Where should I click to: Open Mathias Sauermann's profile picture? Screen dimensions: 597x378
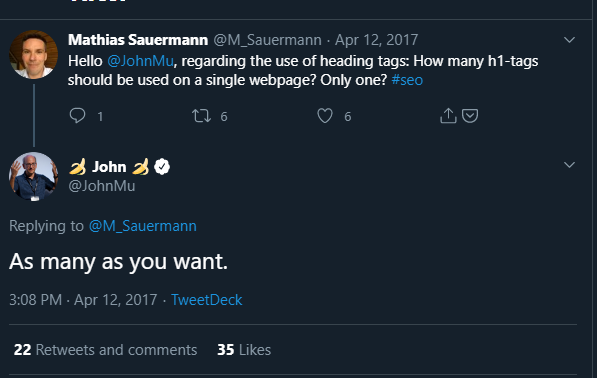tap(34, 54)
